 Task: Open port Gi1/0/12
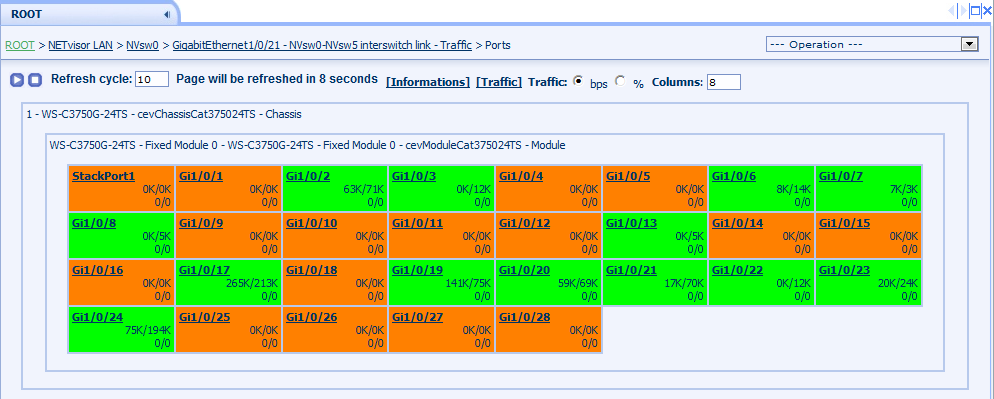524,223
